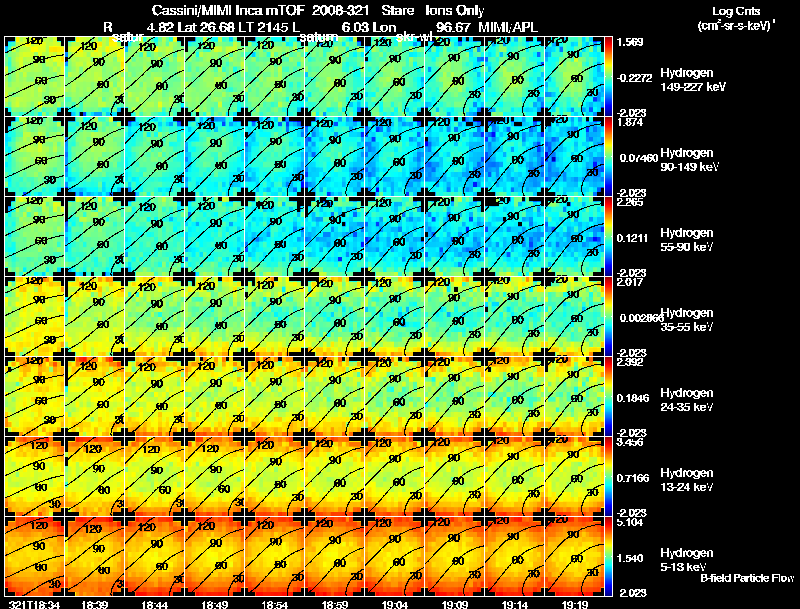Click the color bar for Hydrogen 13-24 keV
This screenshot has width=800, height=609.
609,477
